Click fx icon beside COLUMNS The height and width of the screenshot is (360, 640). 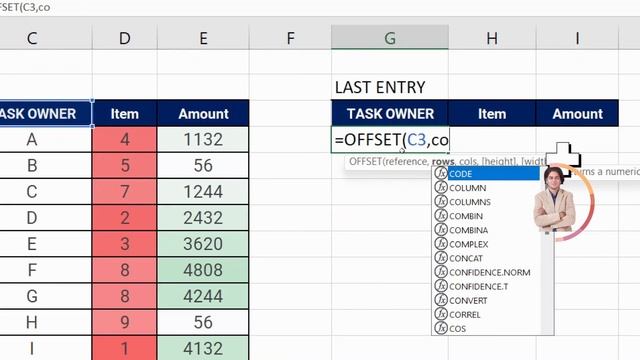(441, 201)
